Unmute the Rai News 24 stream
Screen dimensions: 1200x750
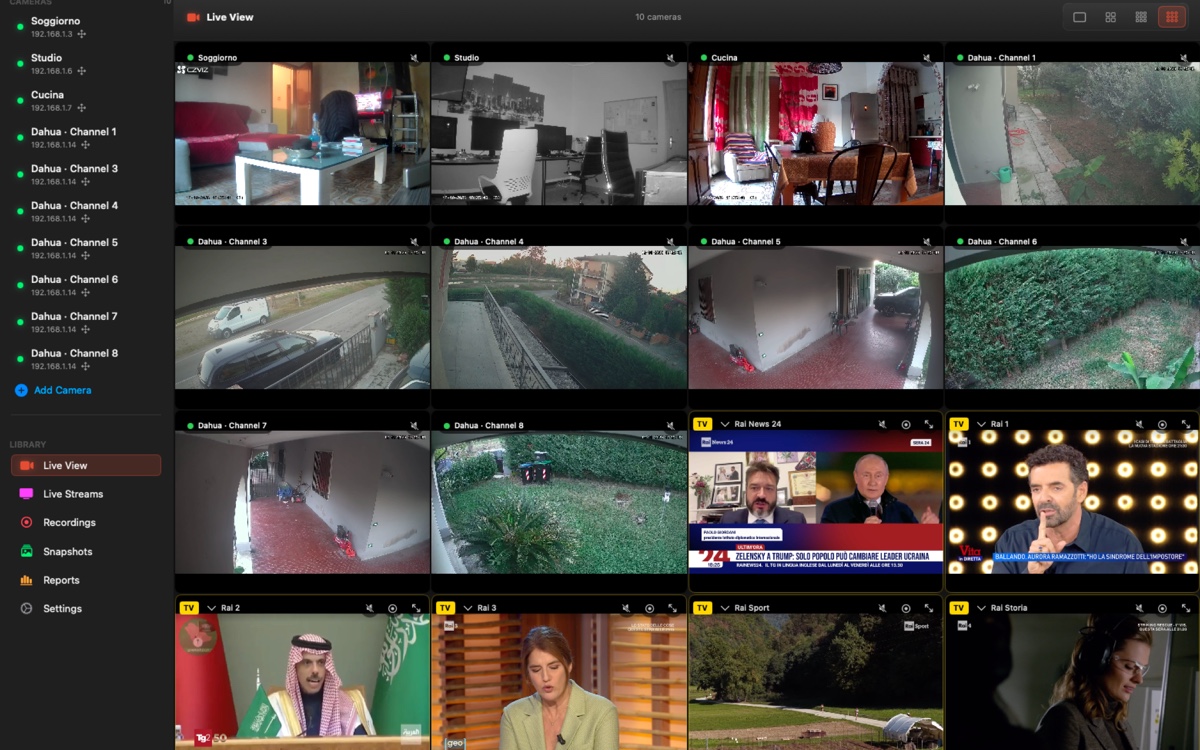[882, 424]
